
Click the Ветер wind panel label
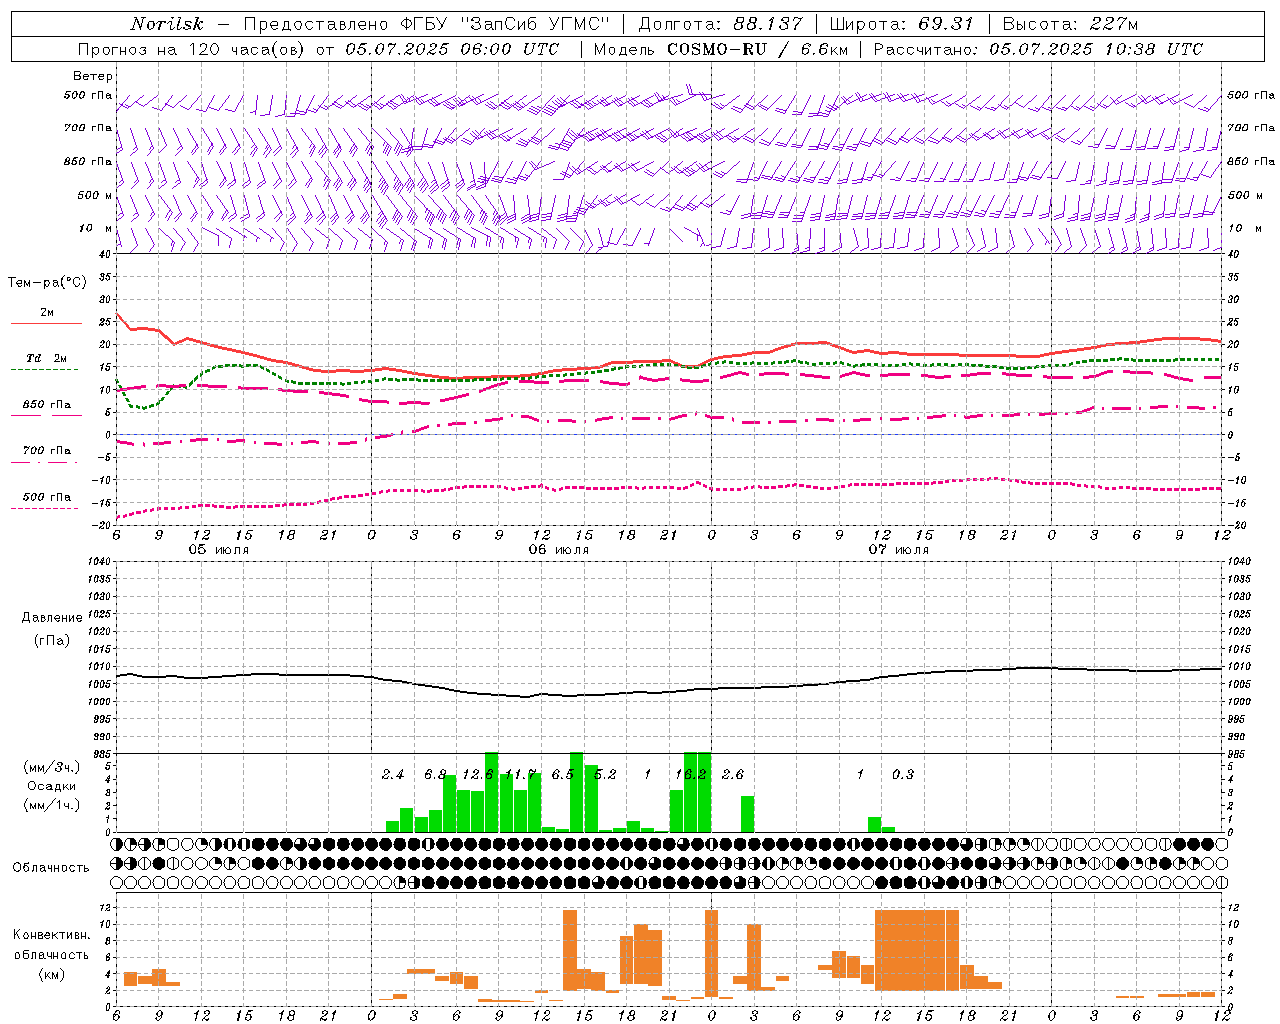[93, 76]
